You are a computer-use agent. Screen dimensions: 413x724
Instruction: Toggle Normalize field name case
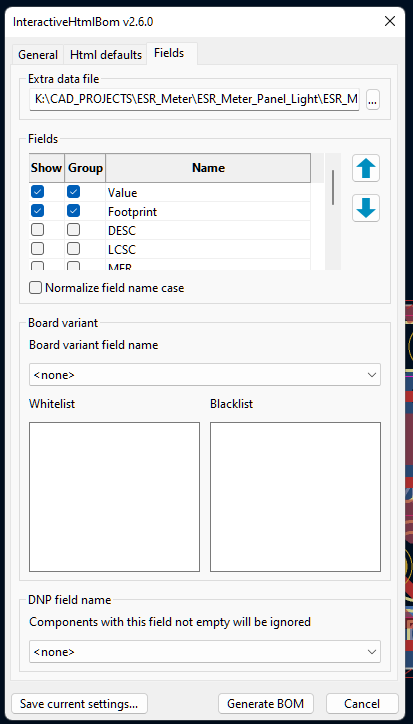click(107, 288)
